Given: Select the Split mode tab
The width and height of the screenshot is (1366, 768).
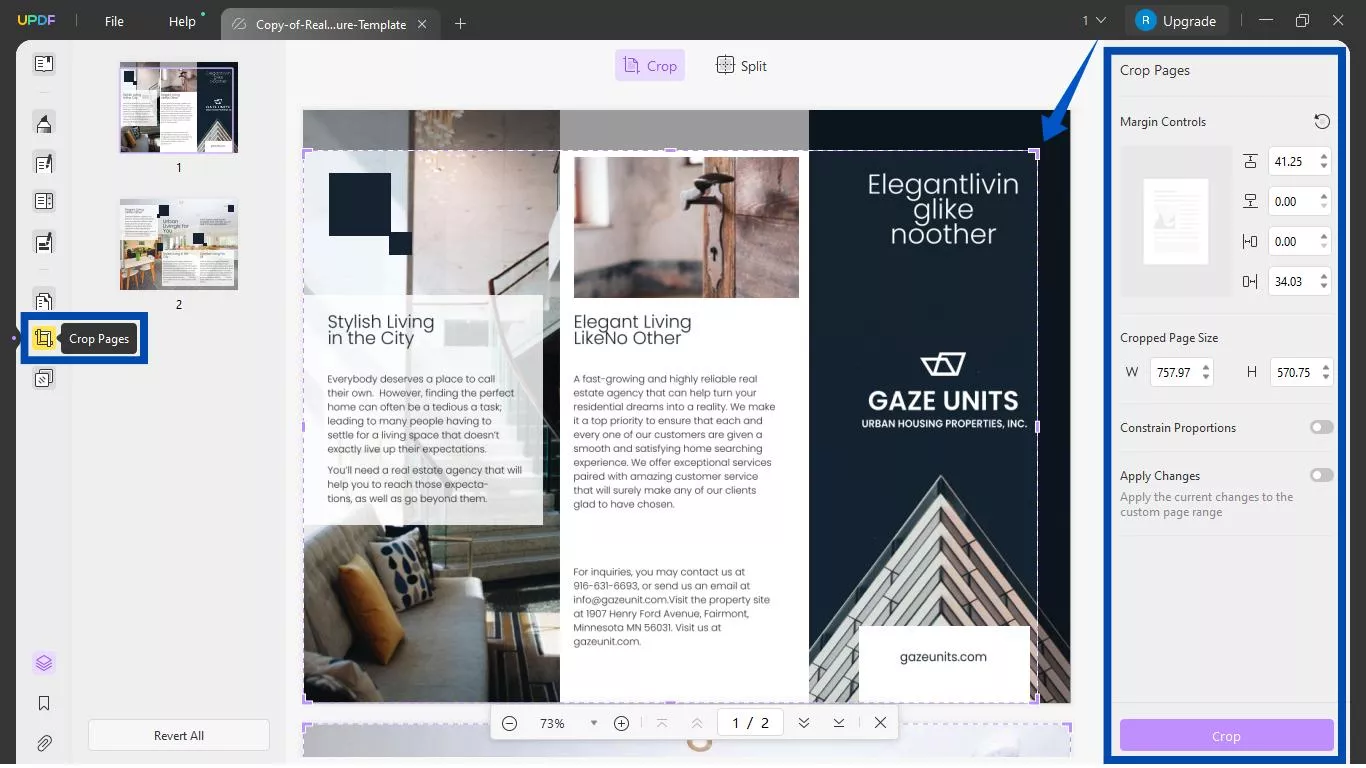Looking at the screenshot, I should coord(741,66).
